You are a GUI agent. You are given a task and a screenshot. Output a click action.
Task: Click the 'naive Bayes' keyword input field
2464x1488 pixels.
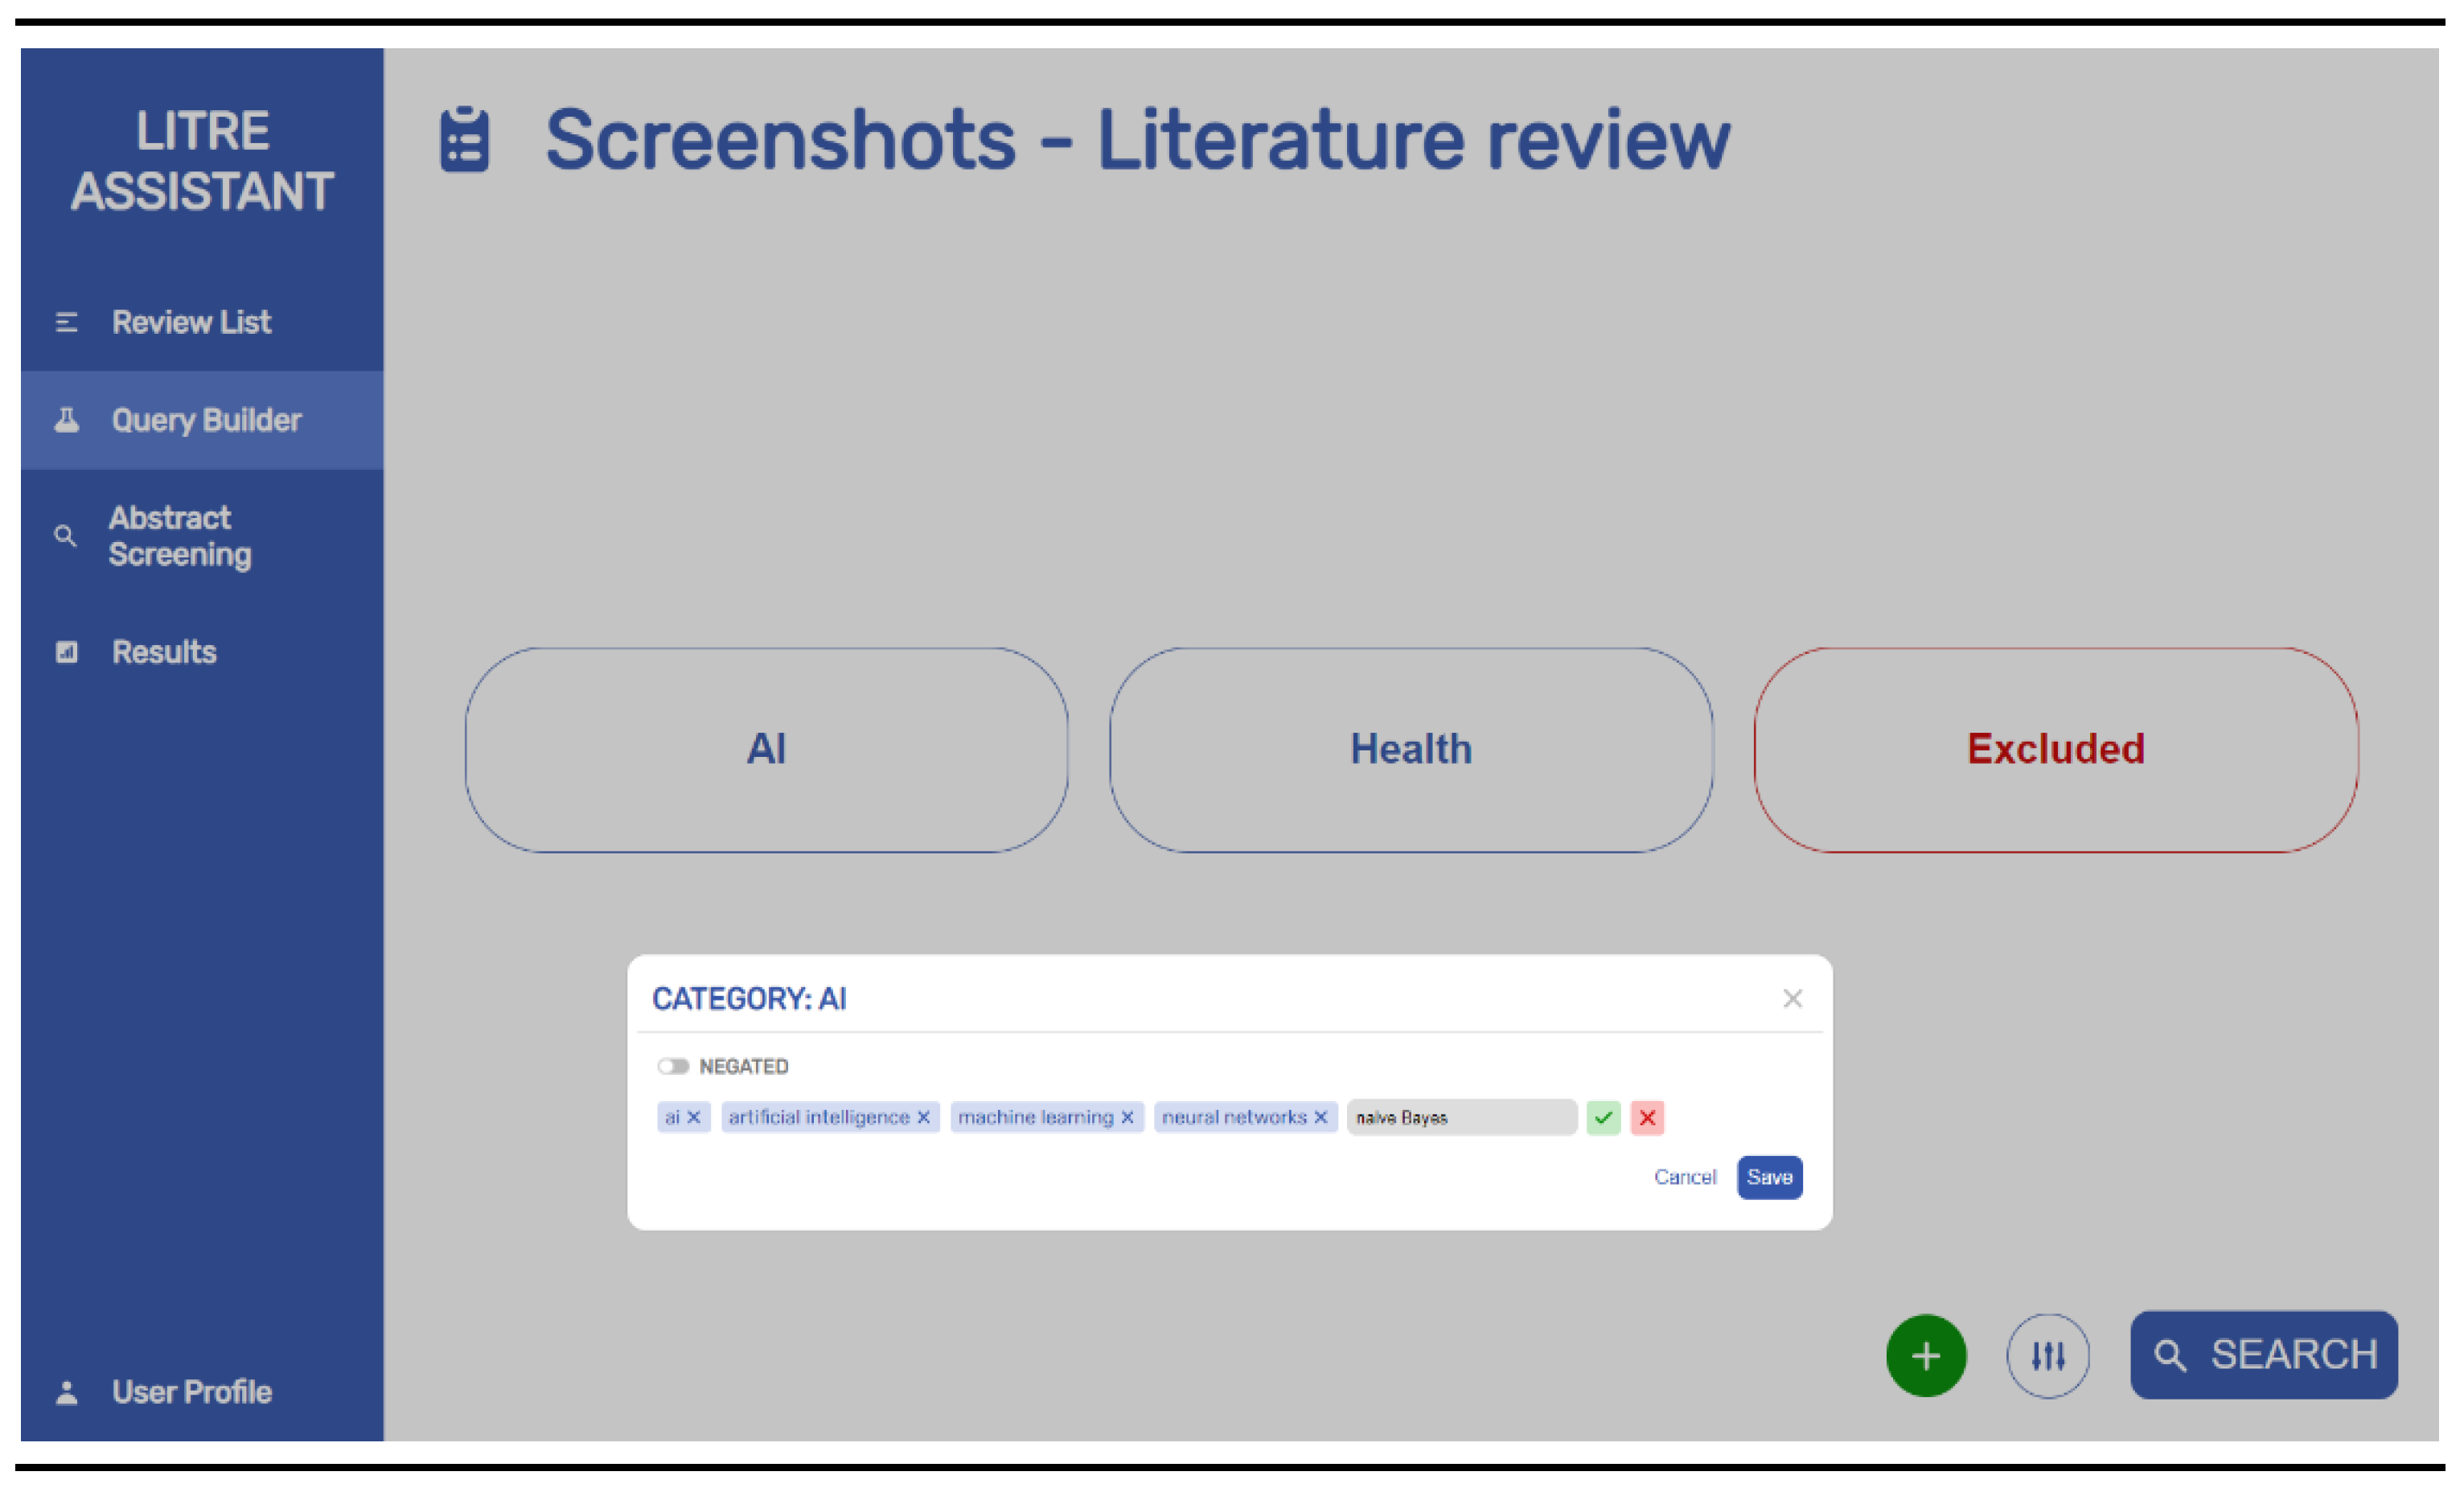tap(1460, 1117)
